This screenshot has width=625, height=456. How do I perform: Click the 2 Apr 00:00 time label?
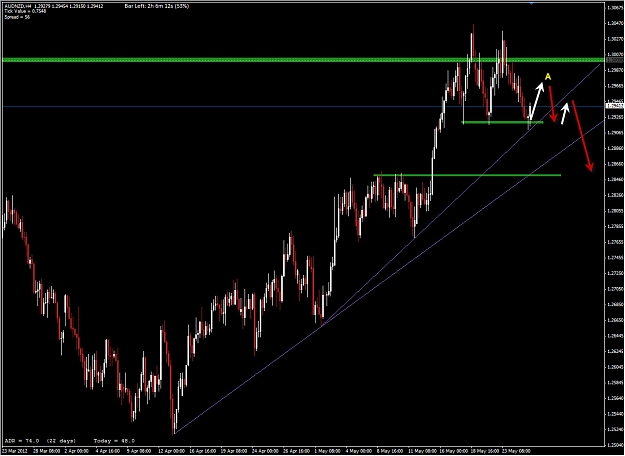[76, 451]
